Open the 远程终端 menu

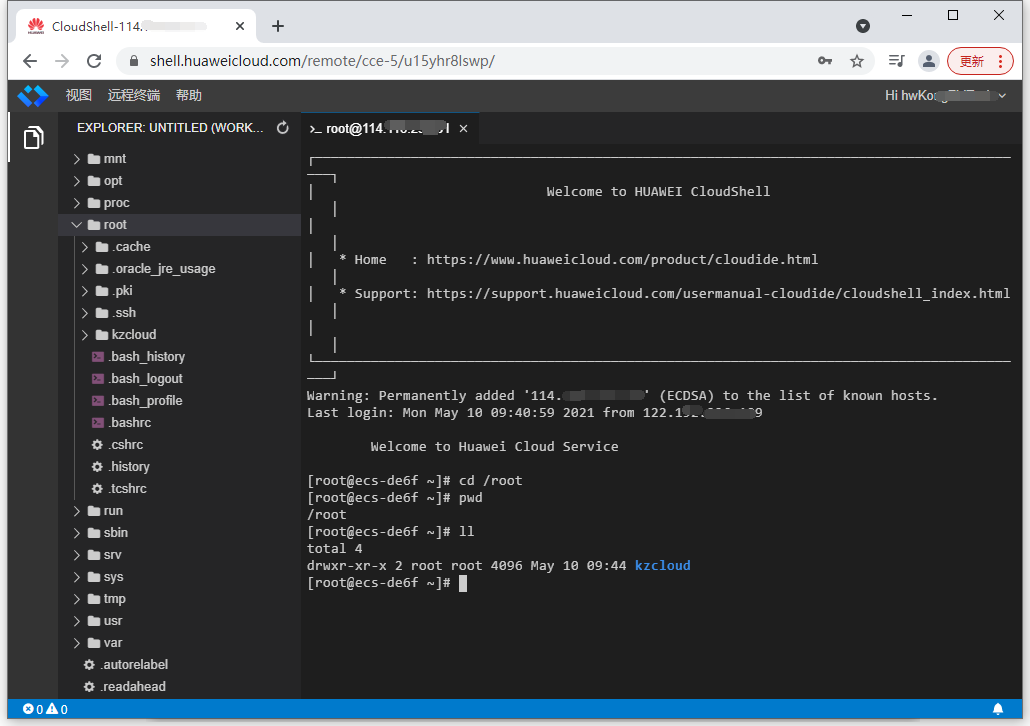tap(134, 96)
